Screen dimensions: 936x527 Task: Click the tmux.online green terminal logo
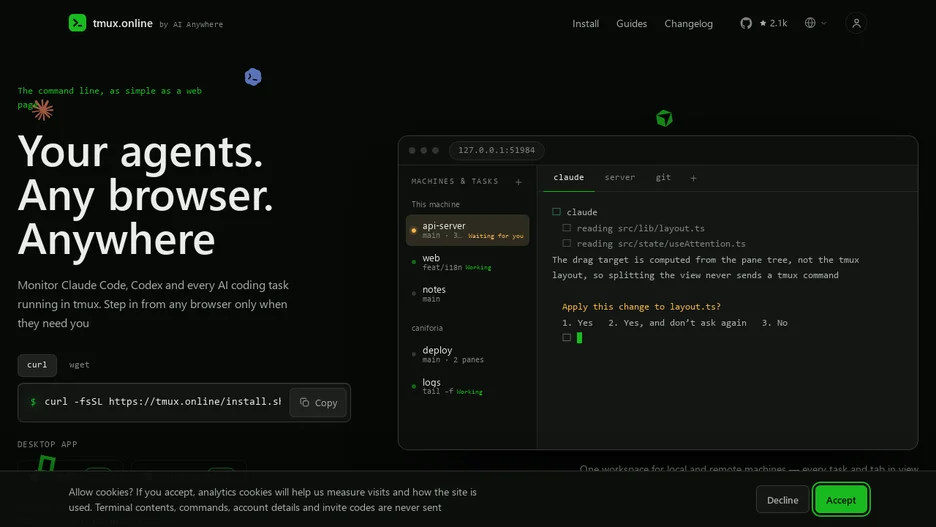77,23
